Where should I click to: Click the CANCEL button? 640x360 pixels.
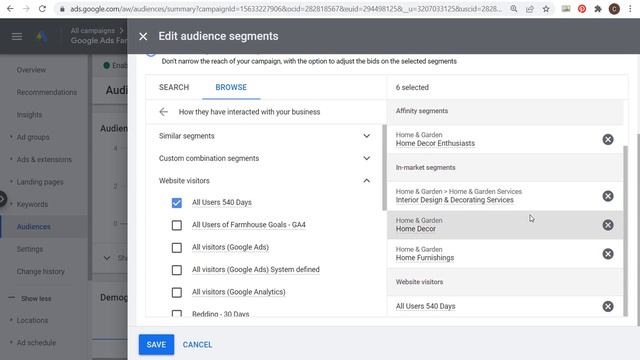click(x=197, y=344)
